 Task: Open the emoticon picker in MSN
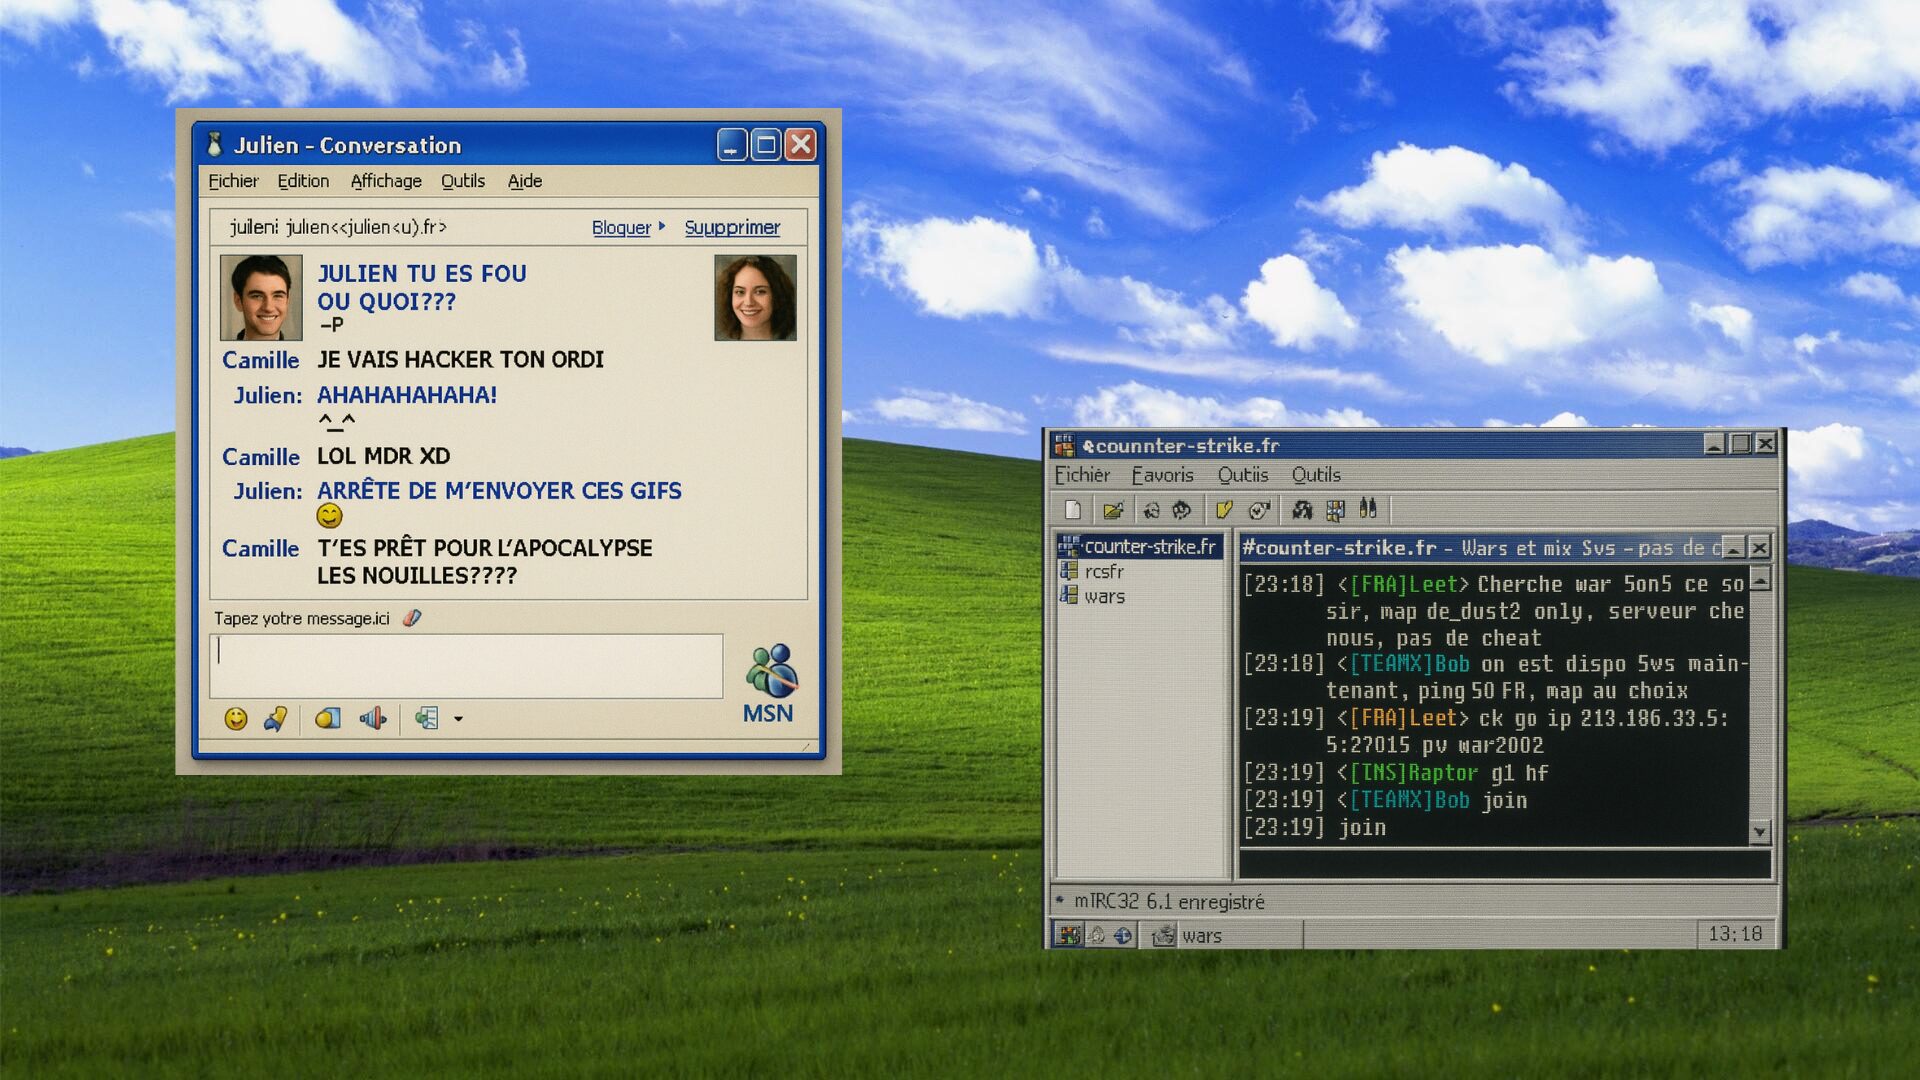pyautogui.click(x=236, y=718)
